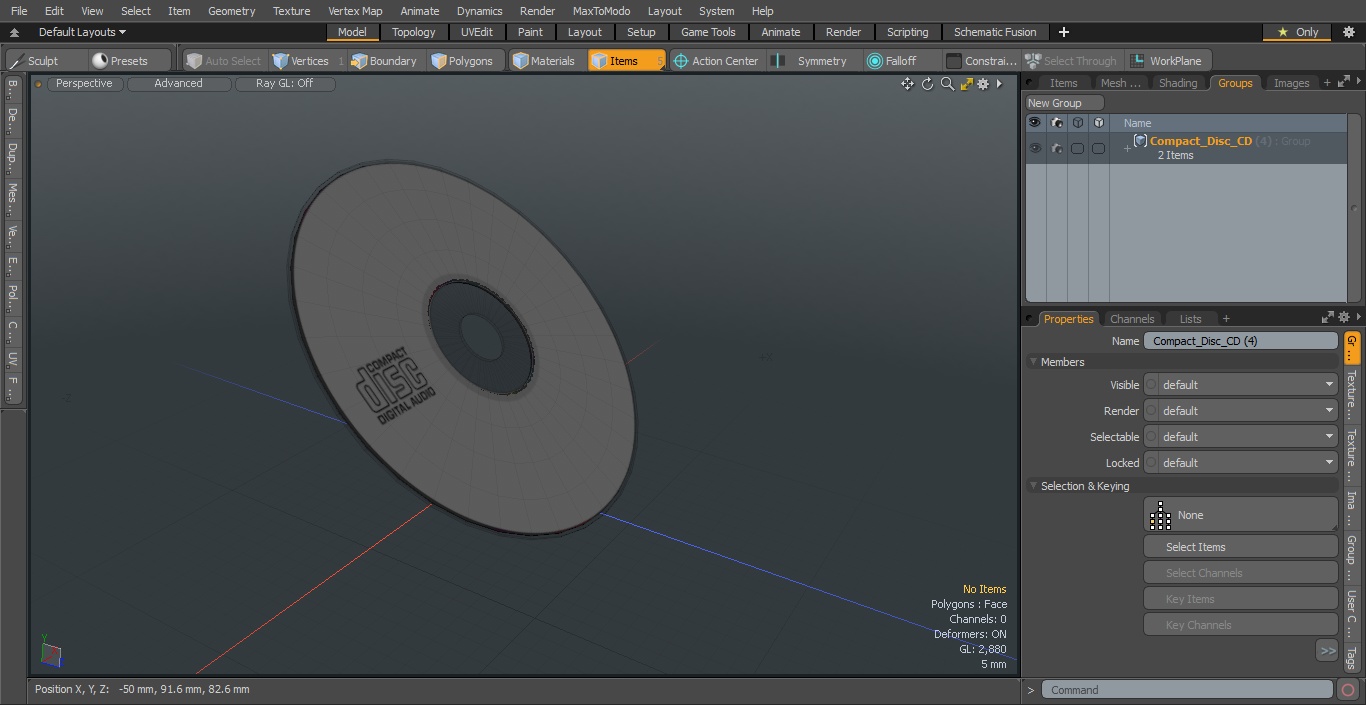The width and height of the screenshot is (1366, 705).
Task: Toggle Symmetry in the toolbar
Action: tap(811, 61)
